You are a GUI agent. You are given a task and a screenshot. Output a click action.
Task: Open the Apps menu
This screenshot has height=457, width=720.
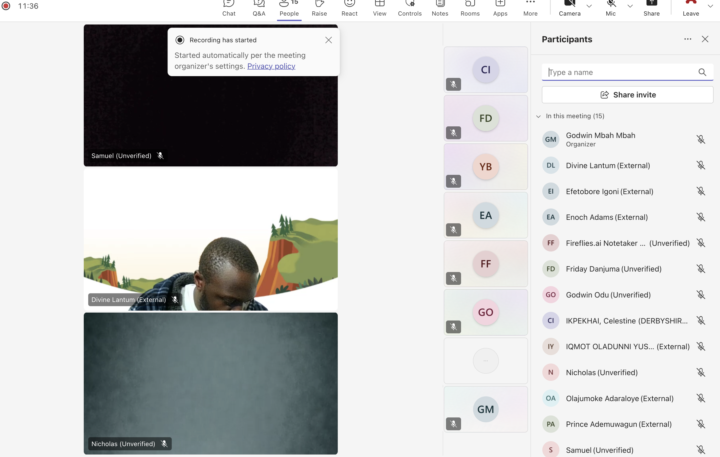pyautogui.click(x=500, y=8)
